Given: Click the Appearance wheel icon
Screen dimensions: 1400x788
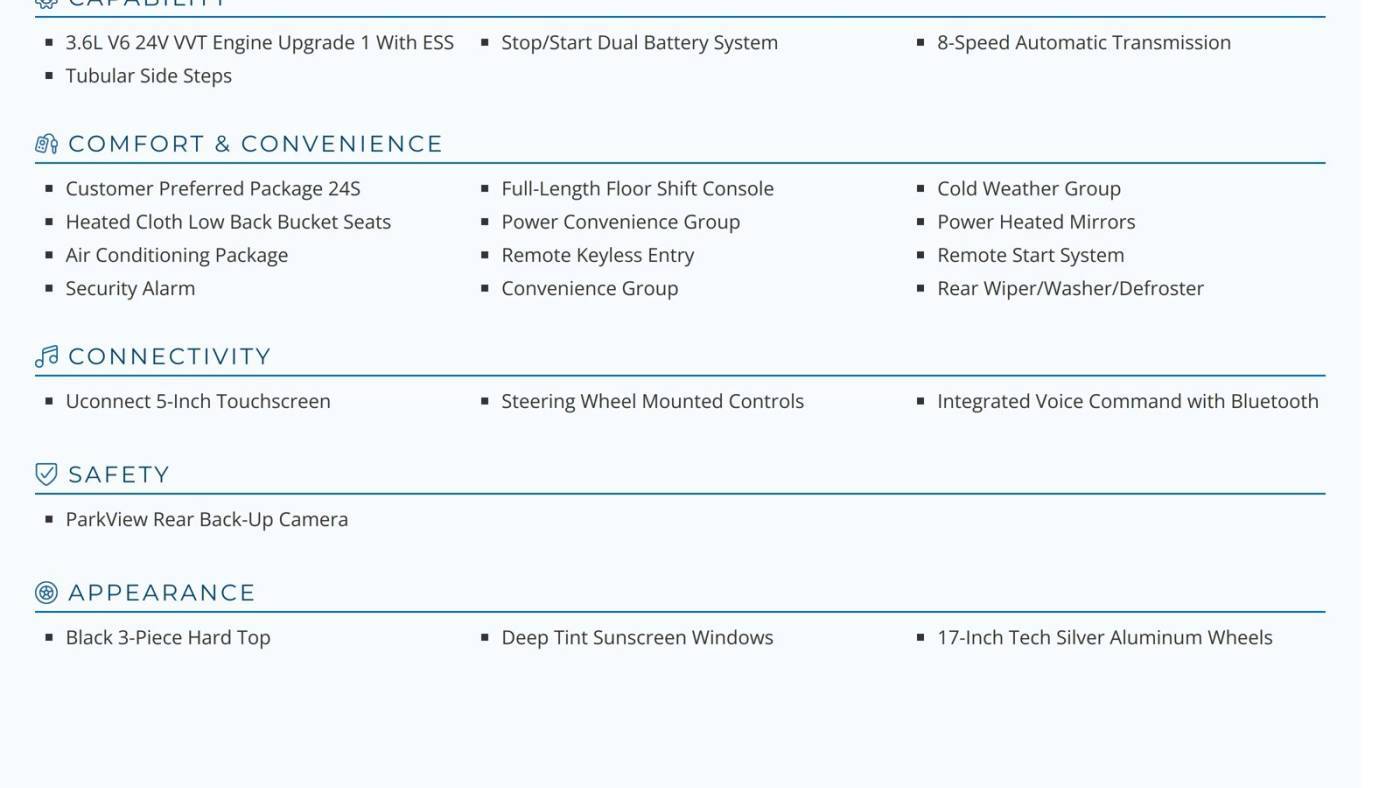Looking at the screenshot, I should pos(46,592).
